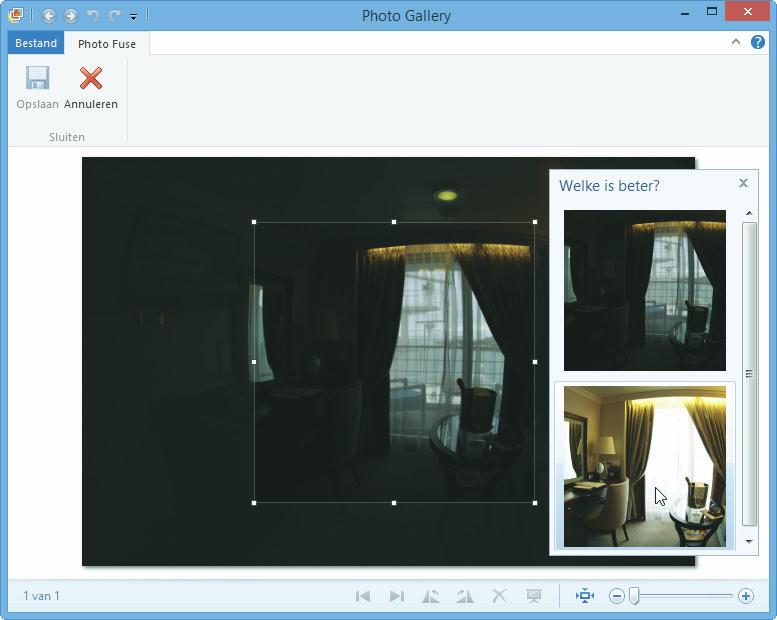Select the Photo Fuse tab
The width and height of the screenshot is (777, 620).
(x=107, y=44)
